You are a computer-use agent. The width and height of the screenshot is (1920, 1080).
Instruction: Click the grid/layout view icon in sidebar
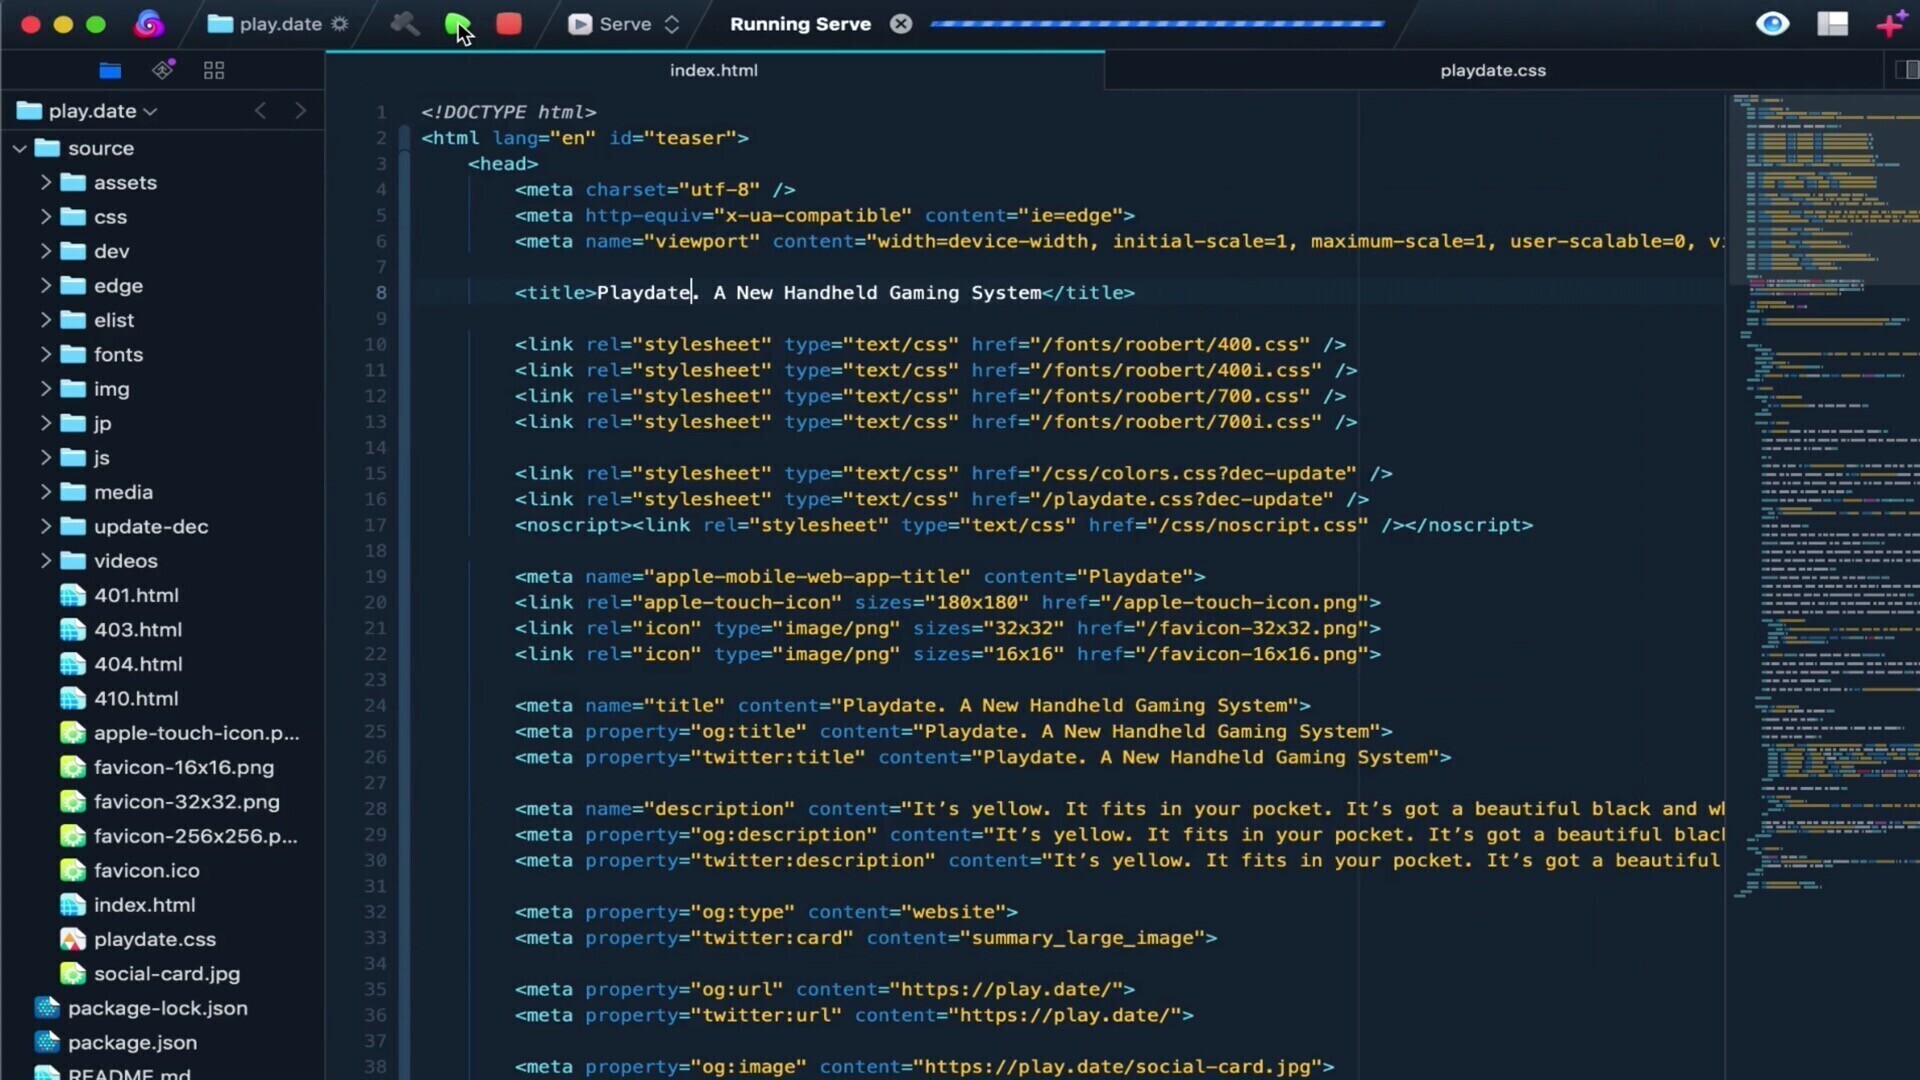point(214,69)
